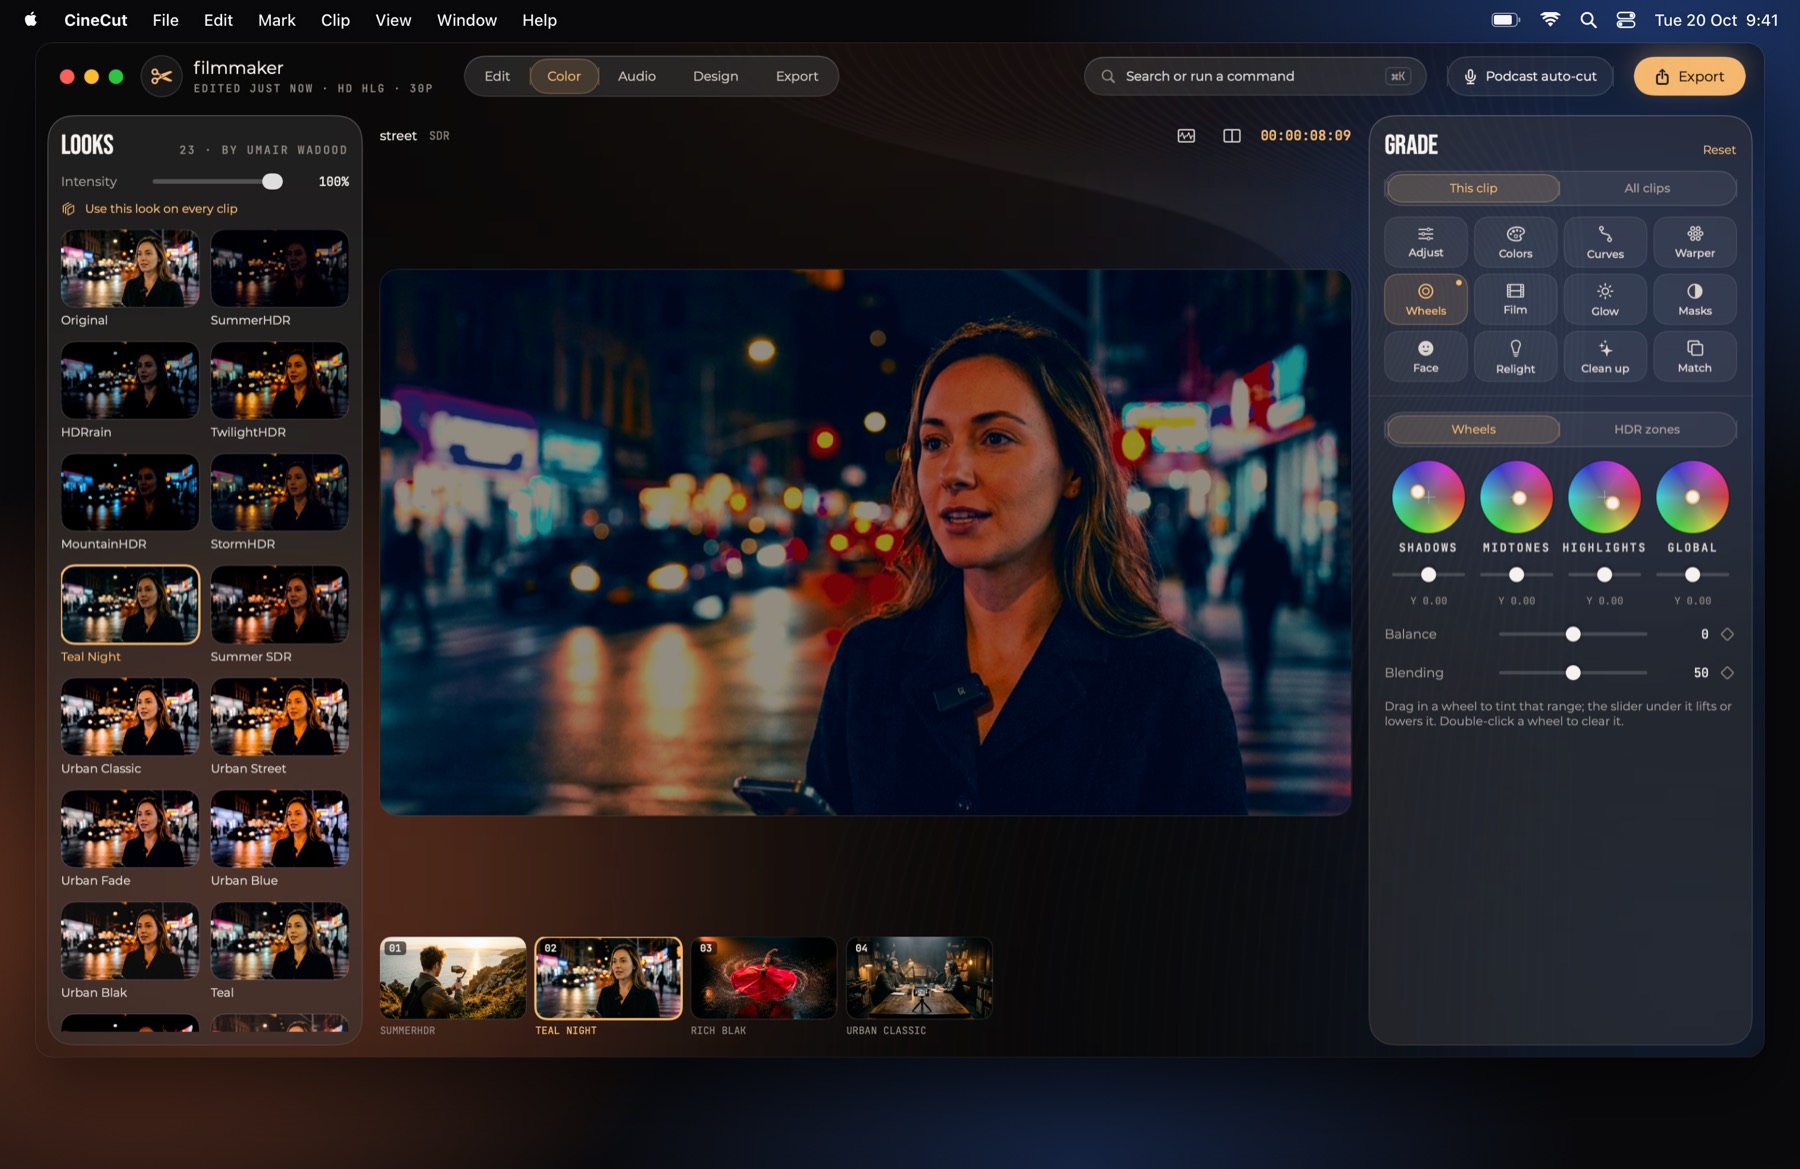Switch to the Edit workspace tab
The width and height of the screenshot is (1800, 1169).
[497, 76]
